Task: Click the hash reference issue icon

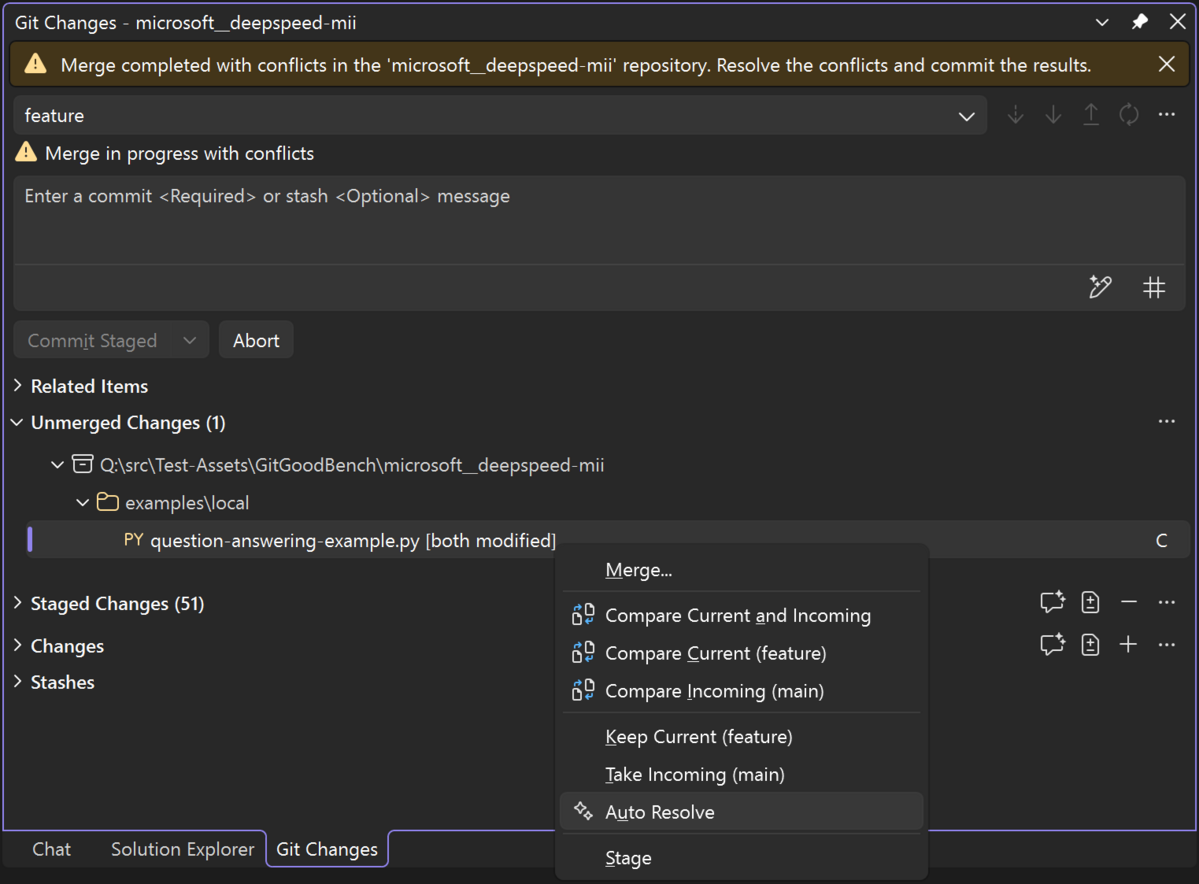Action: pos(1154,288)
